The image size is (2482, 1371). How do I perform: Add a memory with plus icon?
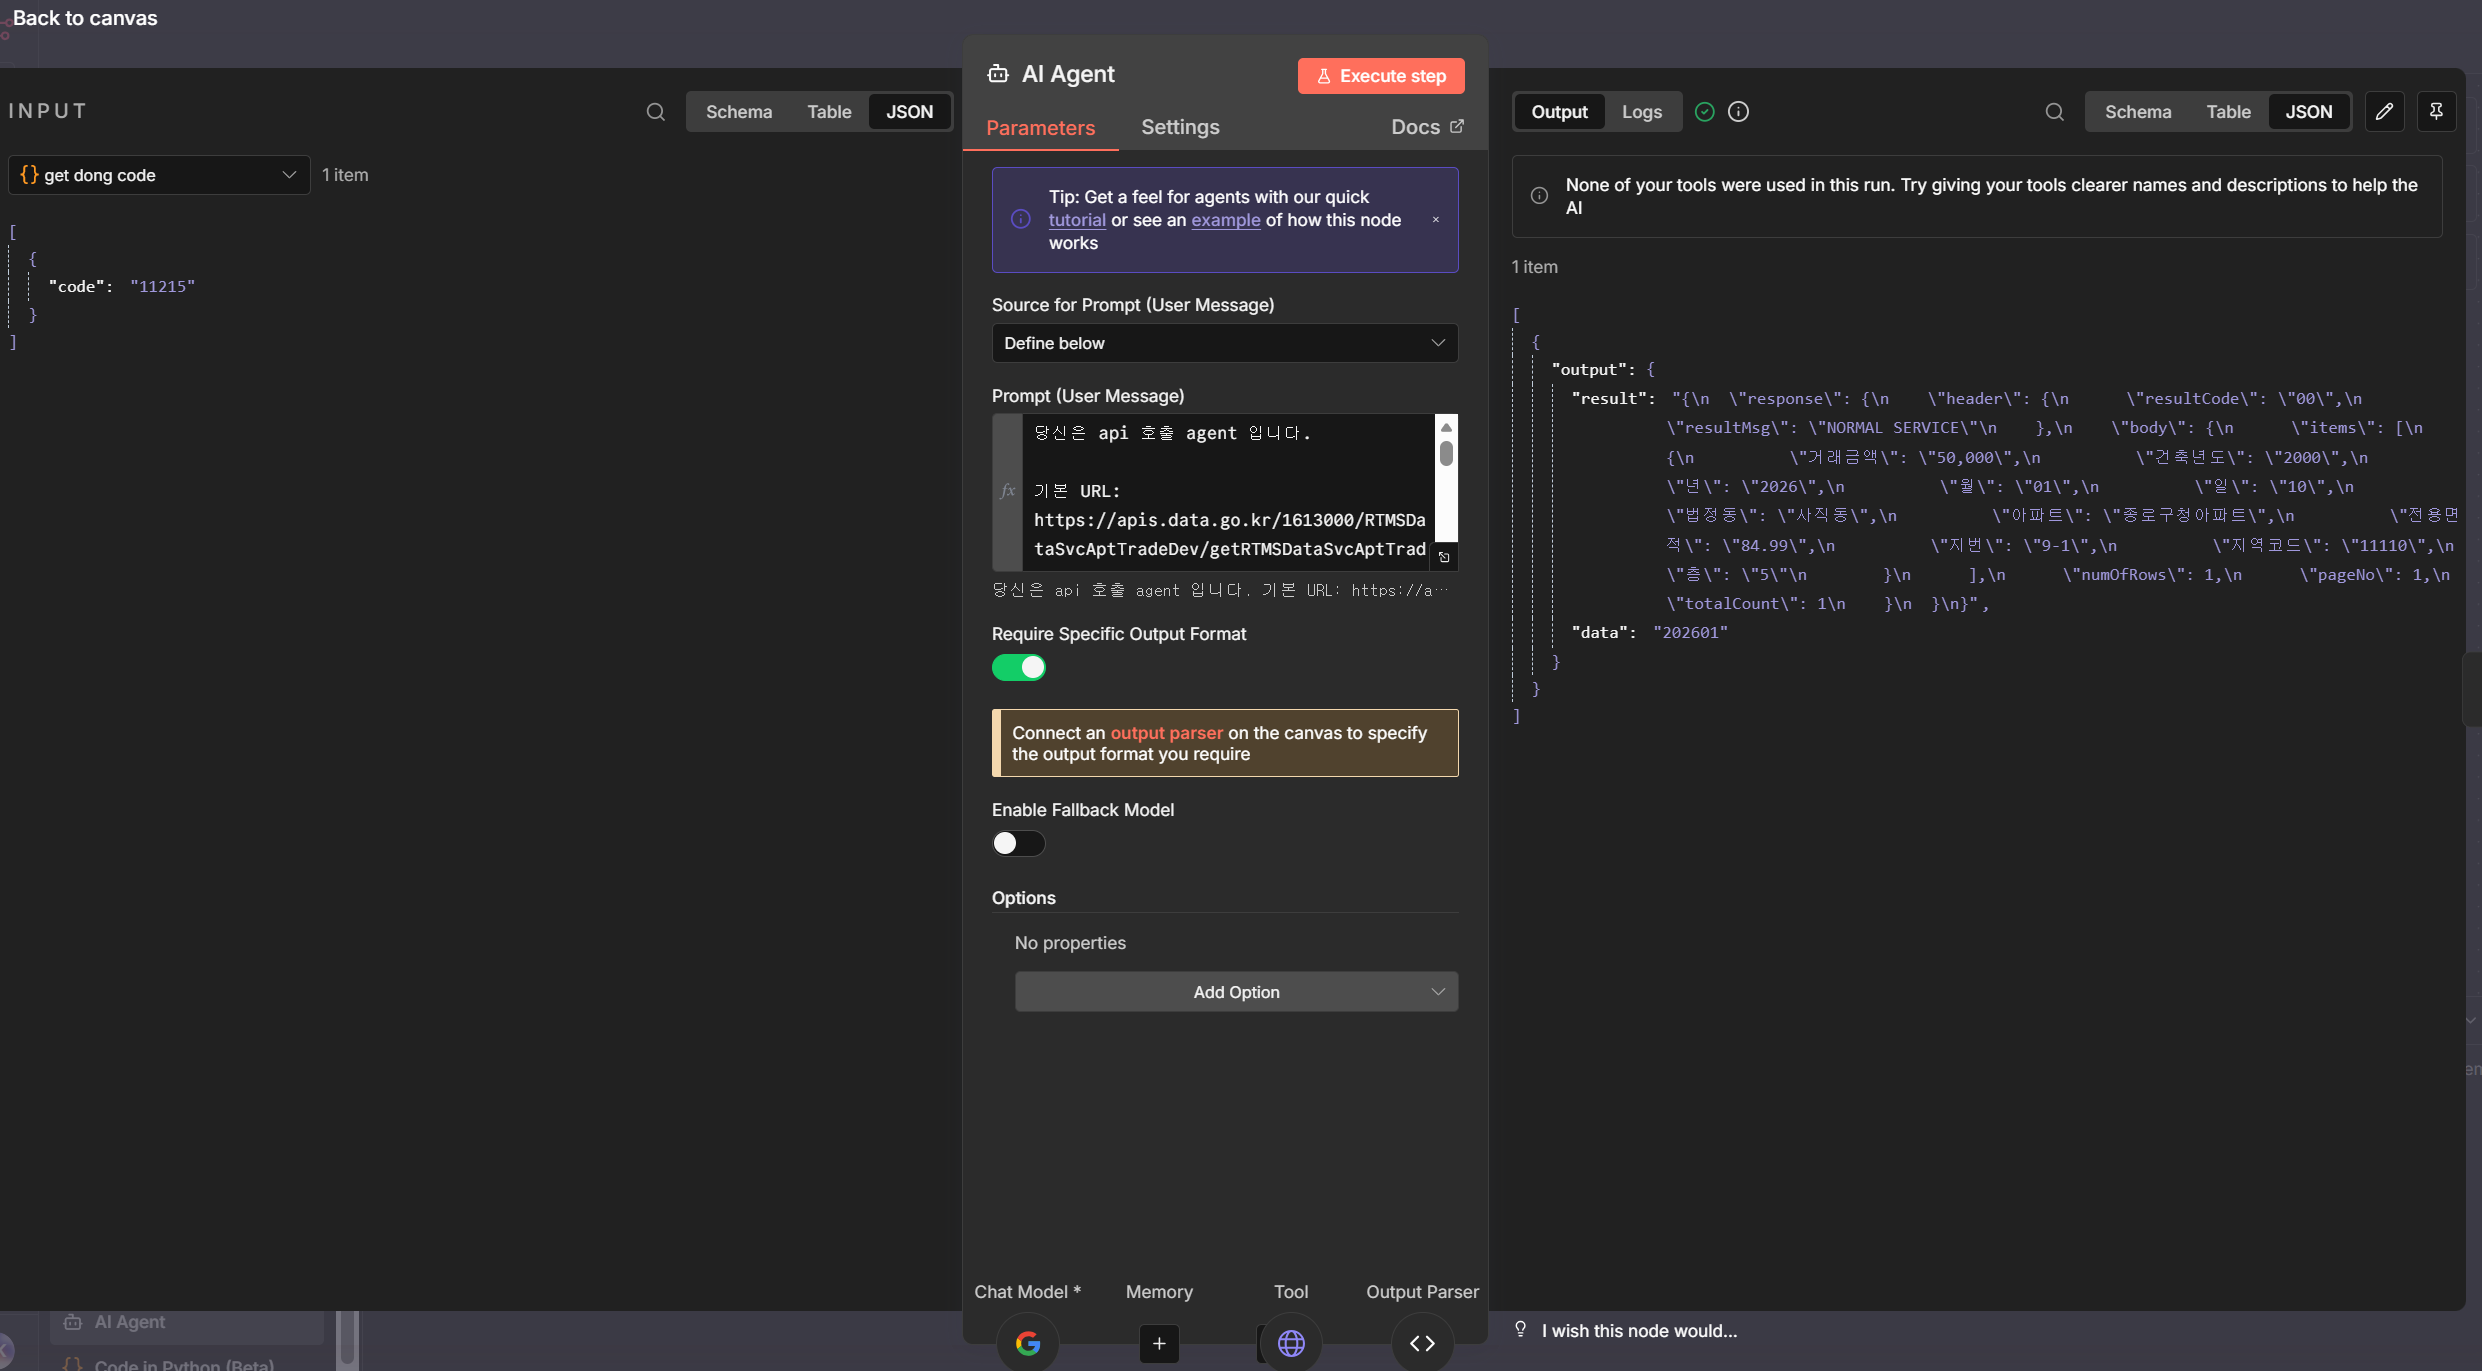(x=1159, y=1343)
